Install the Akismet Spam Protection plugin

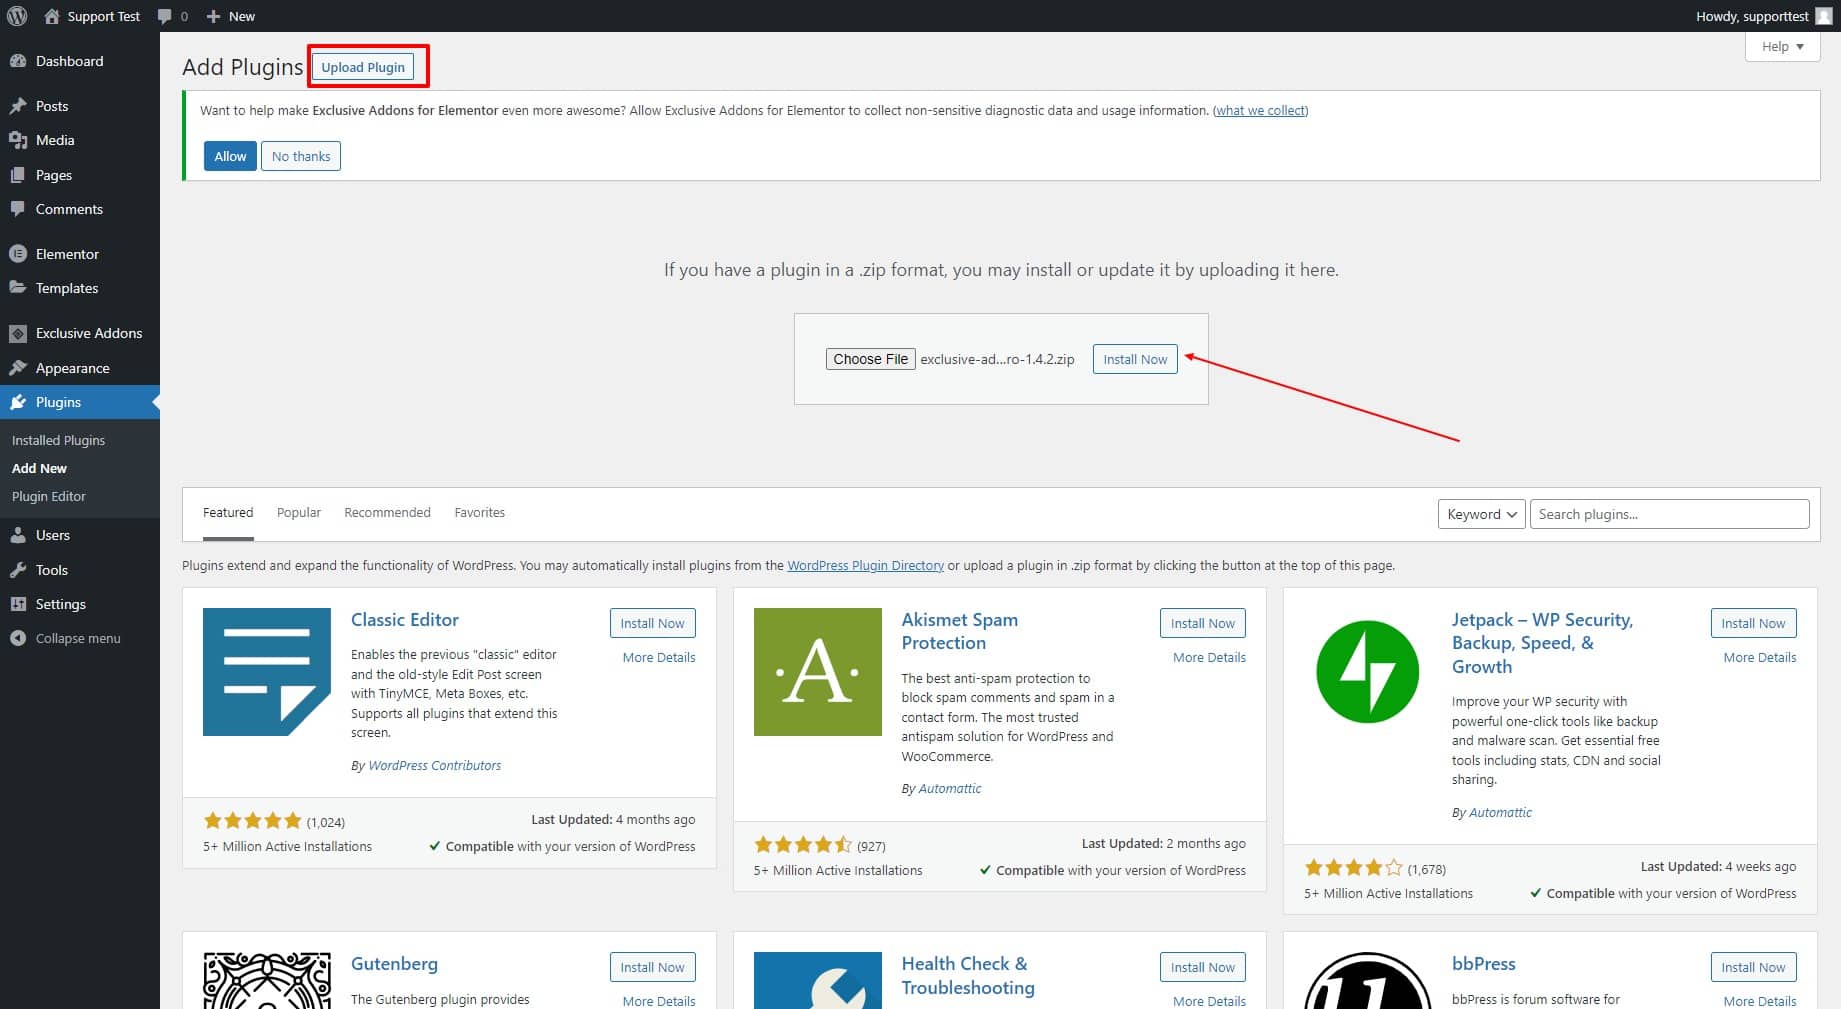pos(1203,623)
